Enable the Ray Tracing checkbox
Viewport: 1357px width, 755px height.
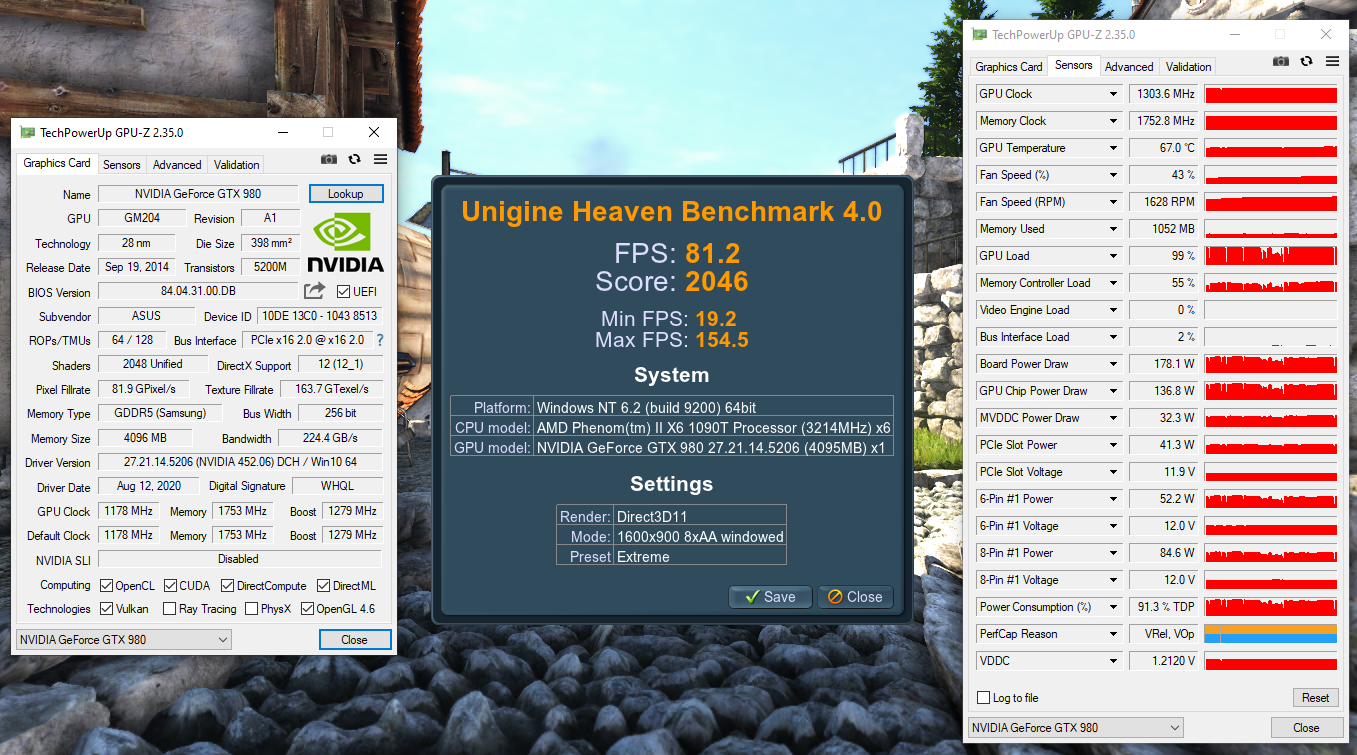[x=171, y=608]
